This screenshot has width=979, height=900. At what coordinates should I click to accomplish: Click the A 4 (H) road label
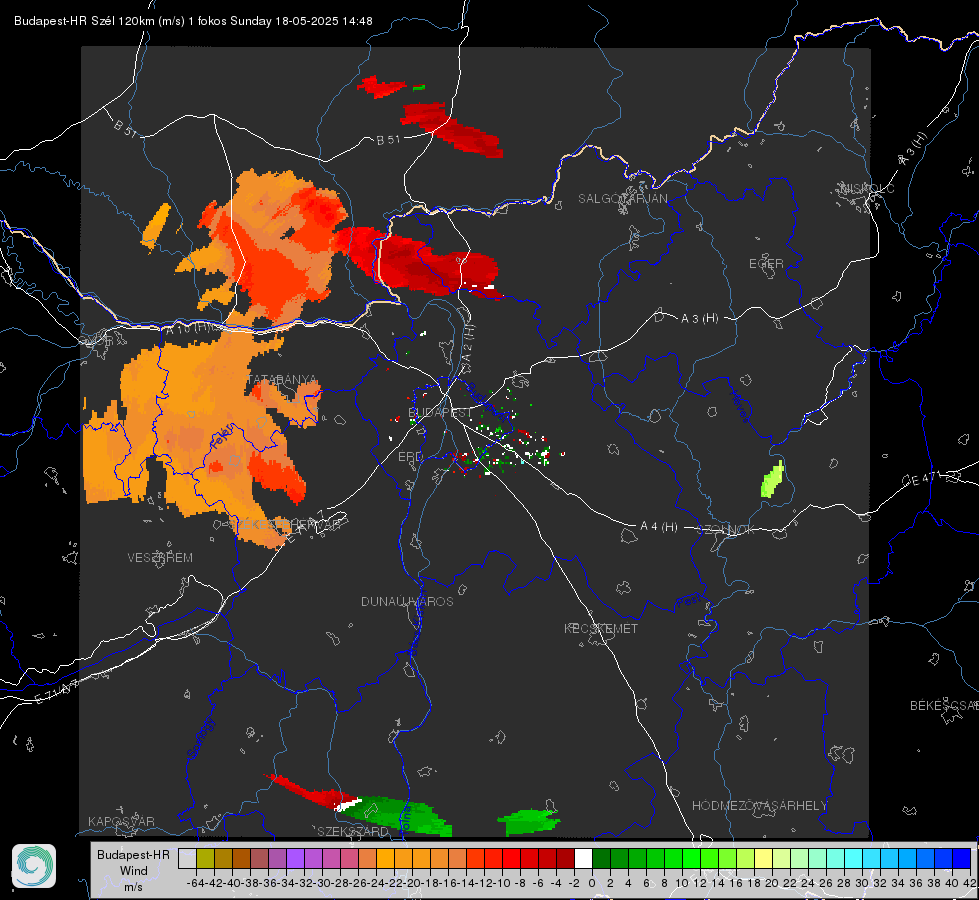click(659, 527)
